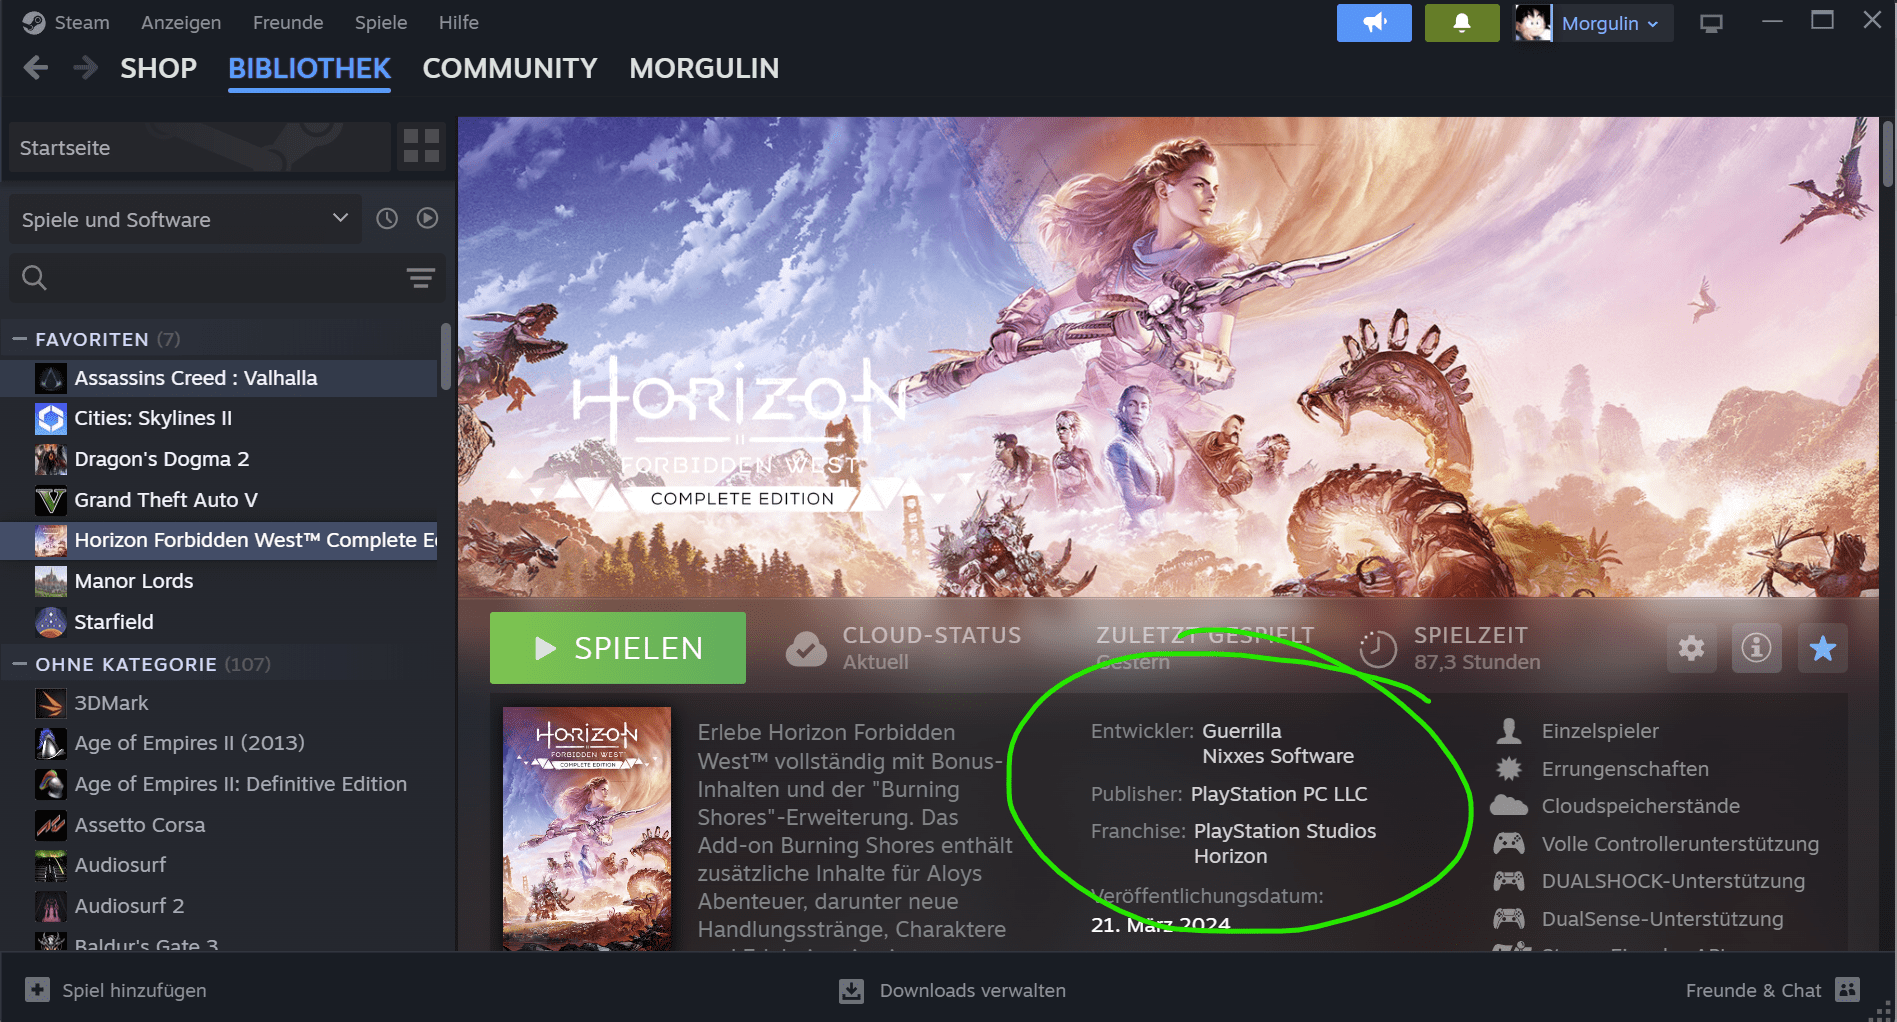Click the downloads manager icon

(x=851, y=991)
